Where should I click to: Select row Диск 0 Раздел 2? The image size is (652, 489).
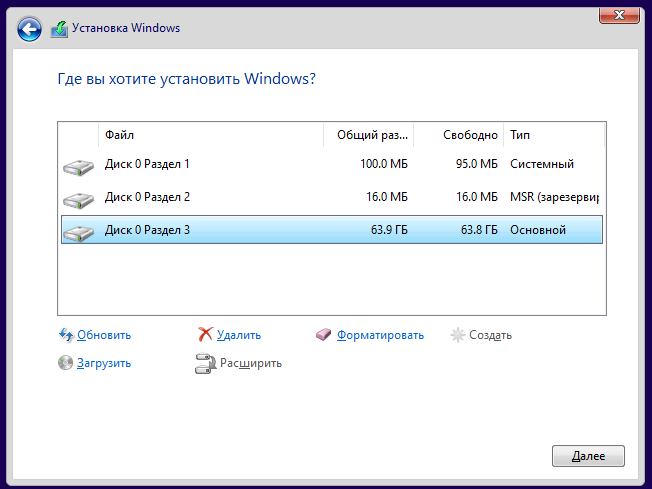tap(332, 197)
